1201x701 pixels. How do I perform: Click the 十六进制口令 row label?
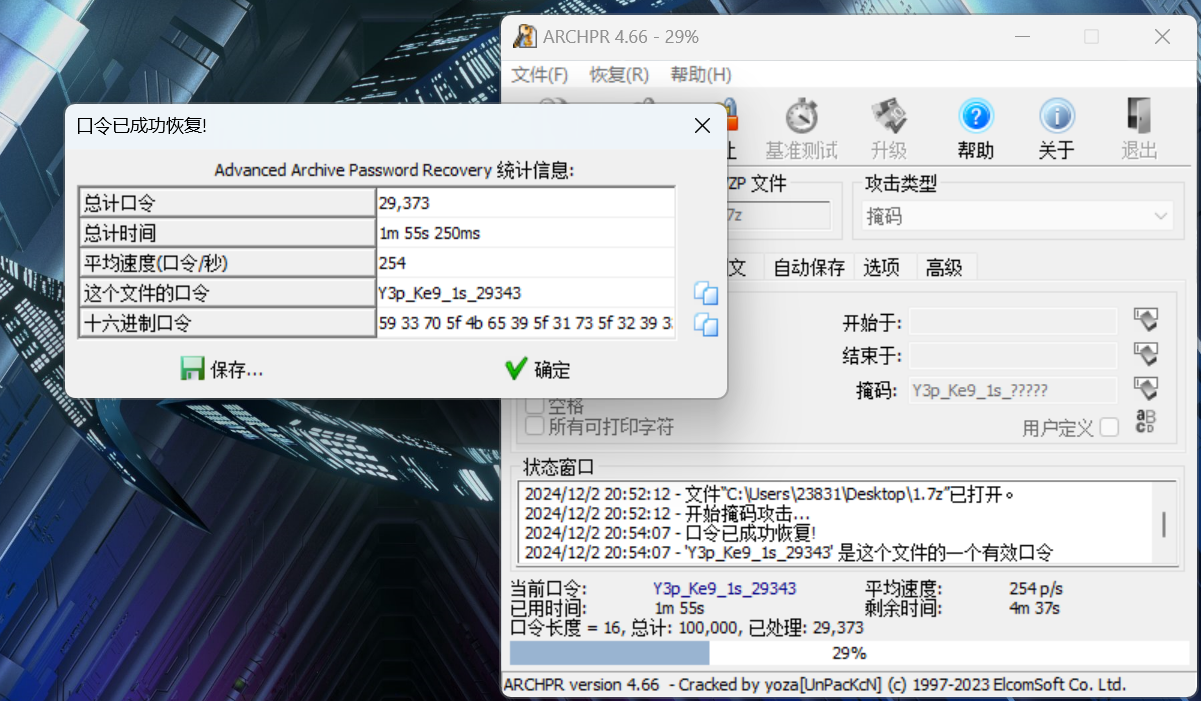coord(227,323)
